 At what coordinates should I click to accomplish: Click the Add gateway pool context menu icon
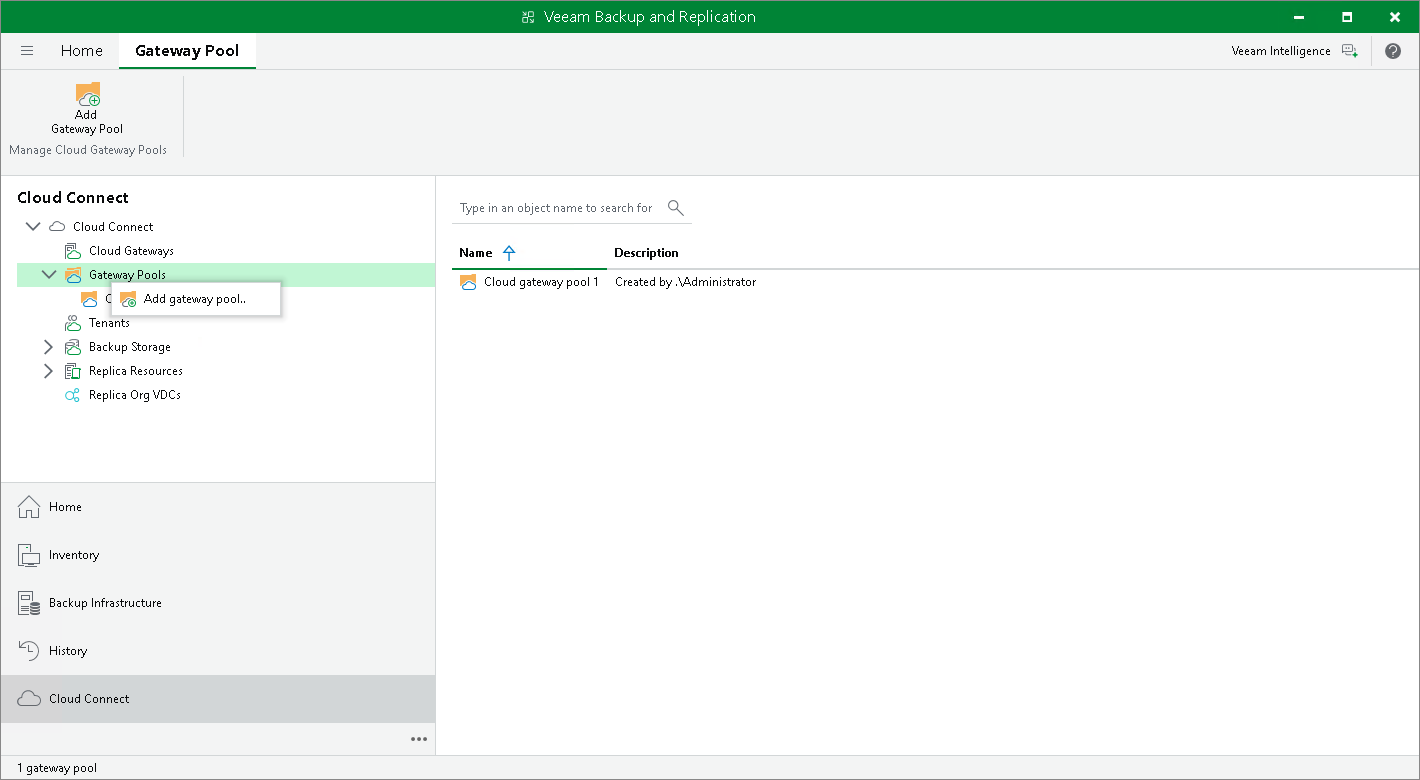coord(128,299)
